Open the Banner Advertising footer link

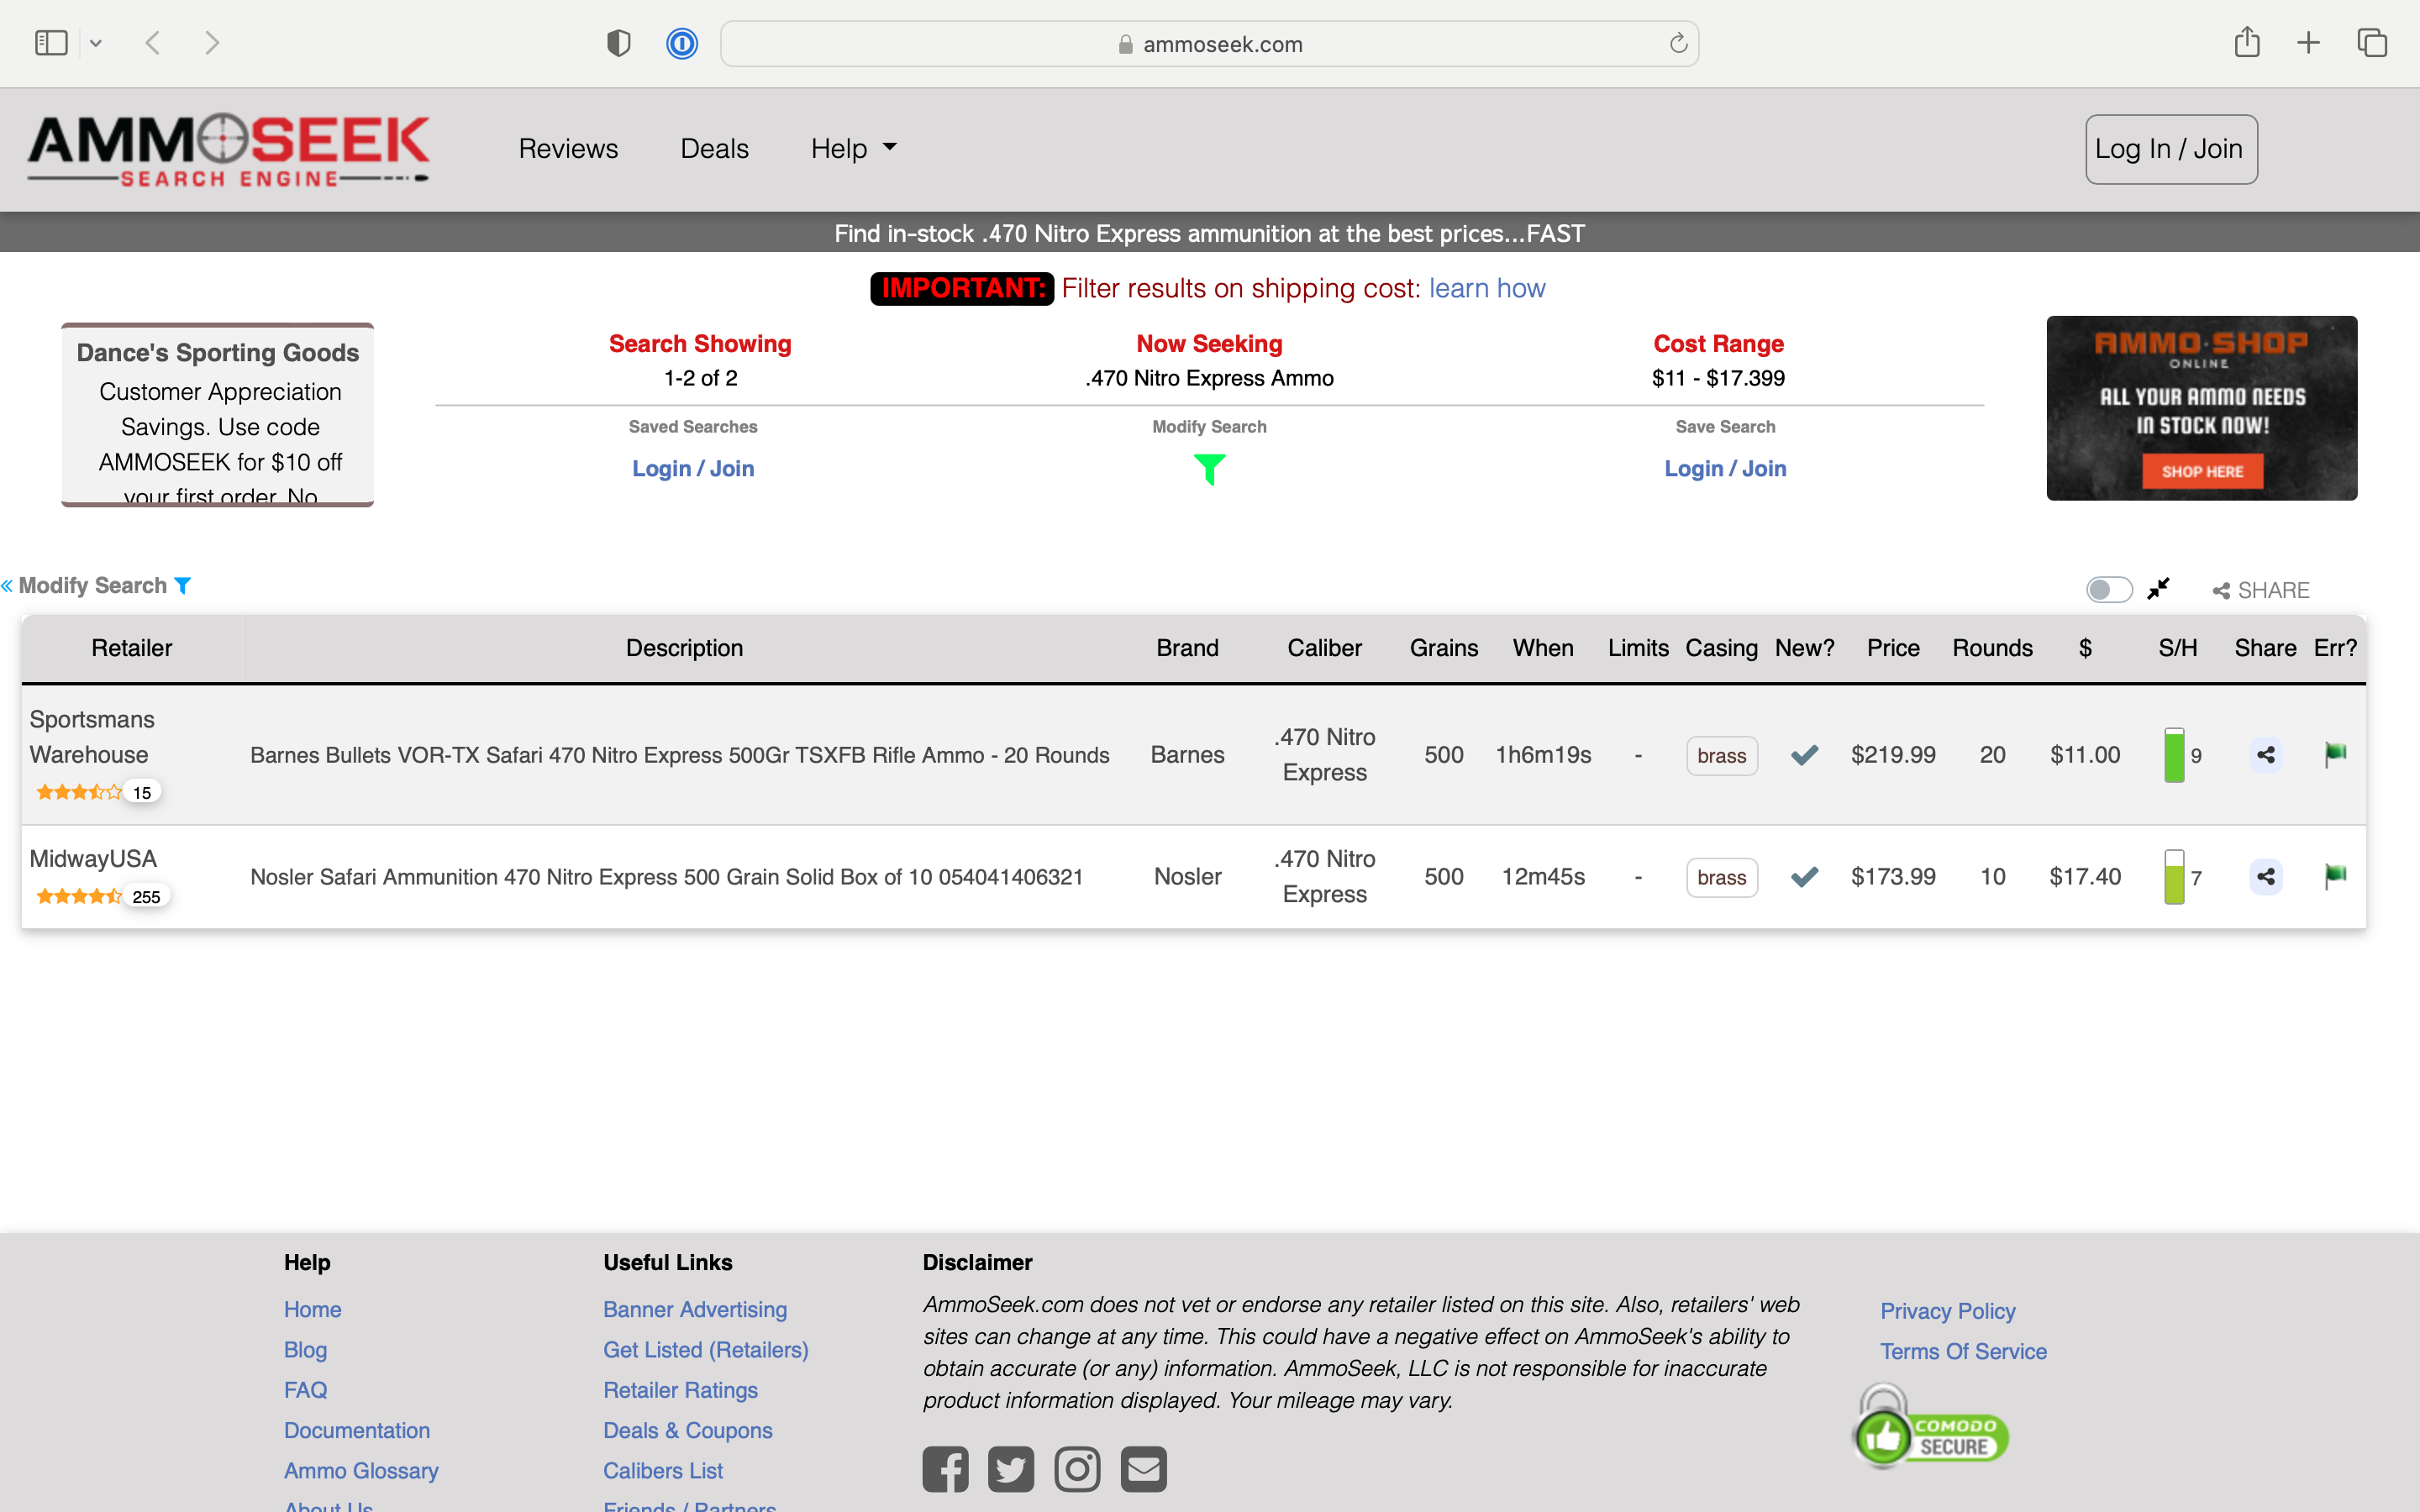pos(695,1309)
